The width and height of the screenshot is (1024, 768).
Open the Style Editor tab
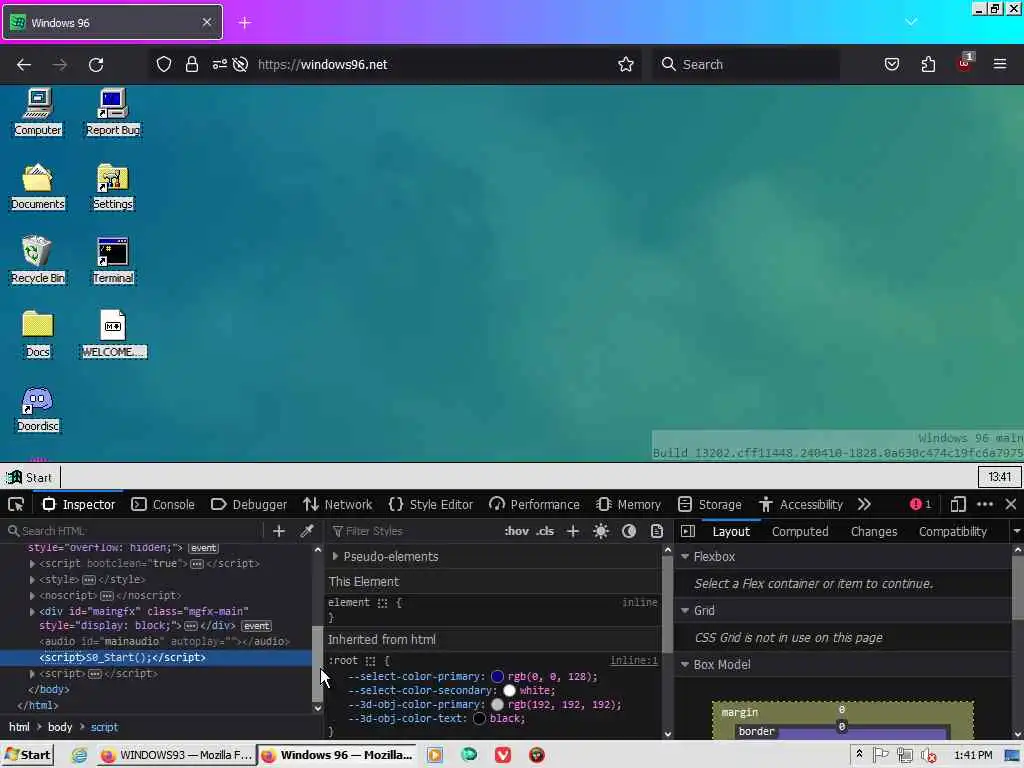(430, 504)
